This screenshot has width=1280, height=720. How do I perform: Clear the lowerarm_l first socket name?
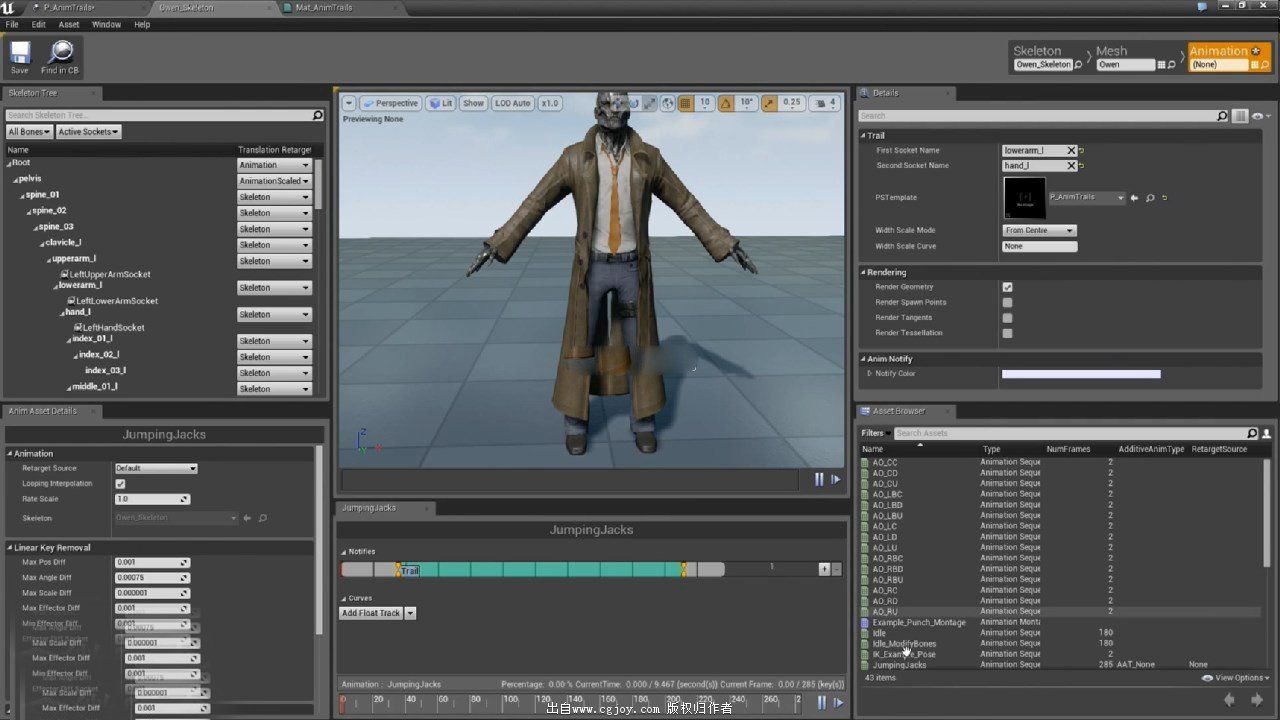[x=1071, y=150]
